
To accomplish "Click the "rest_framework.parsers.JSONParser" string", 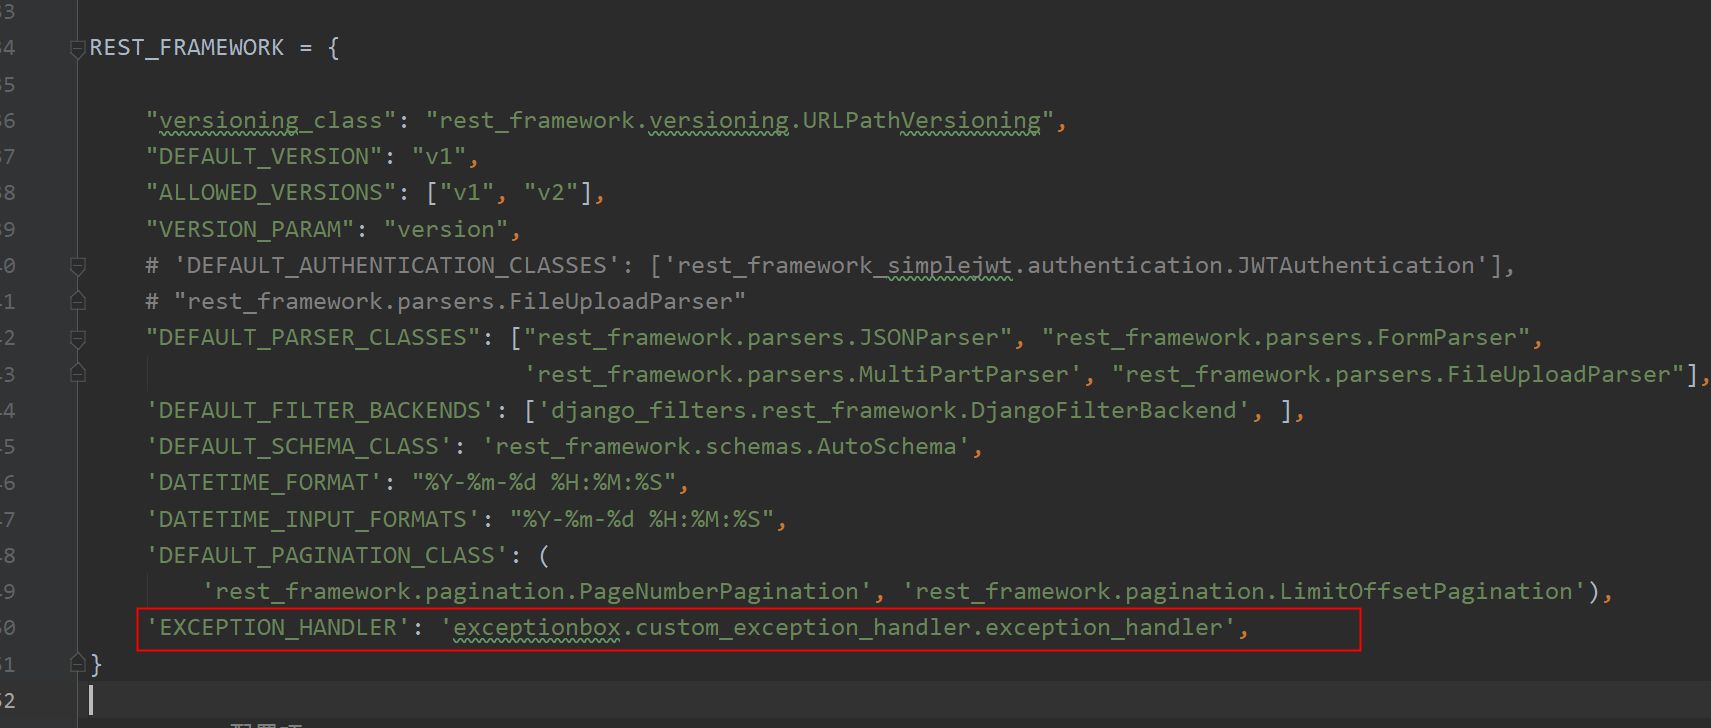I will point(768,338).
